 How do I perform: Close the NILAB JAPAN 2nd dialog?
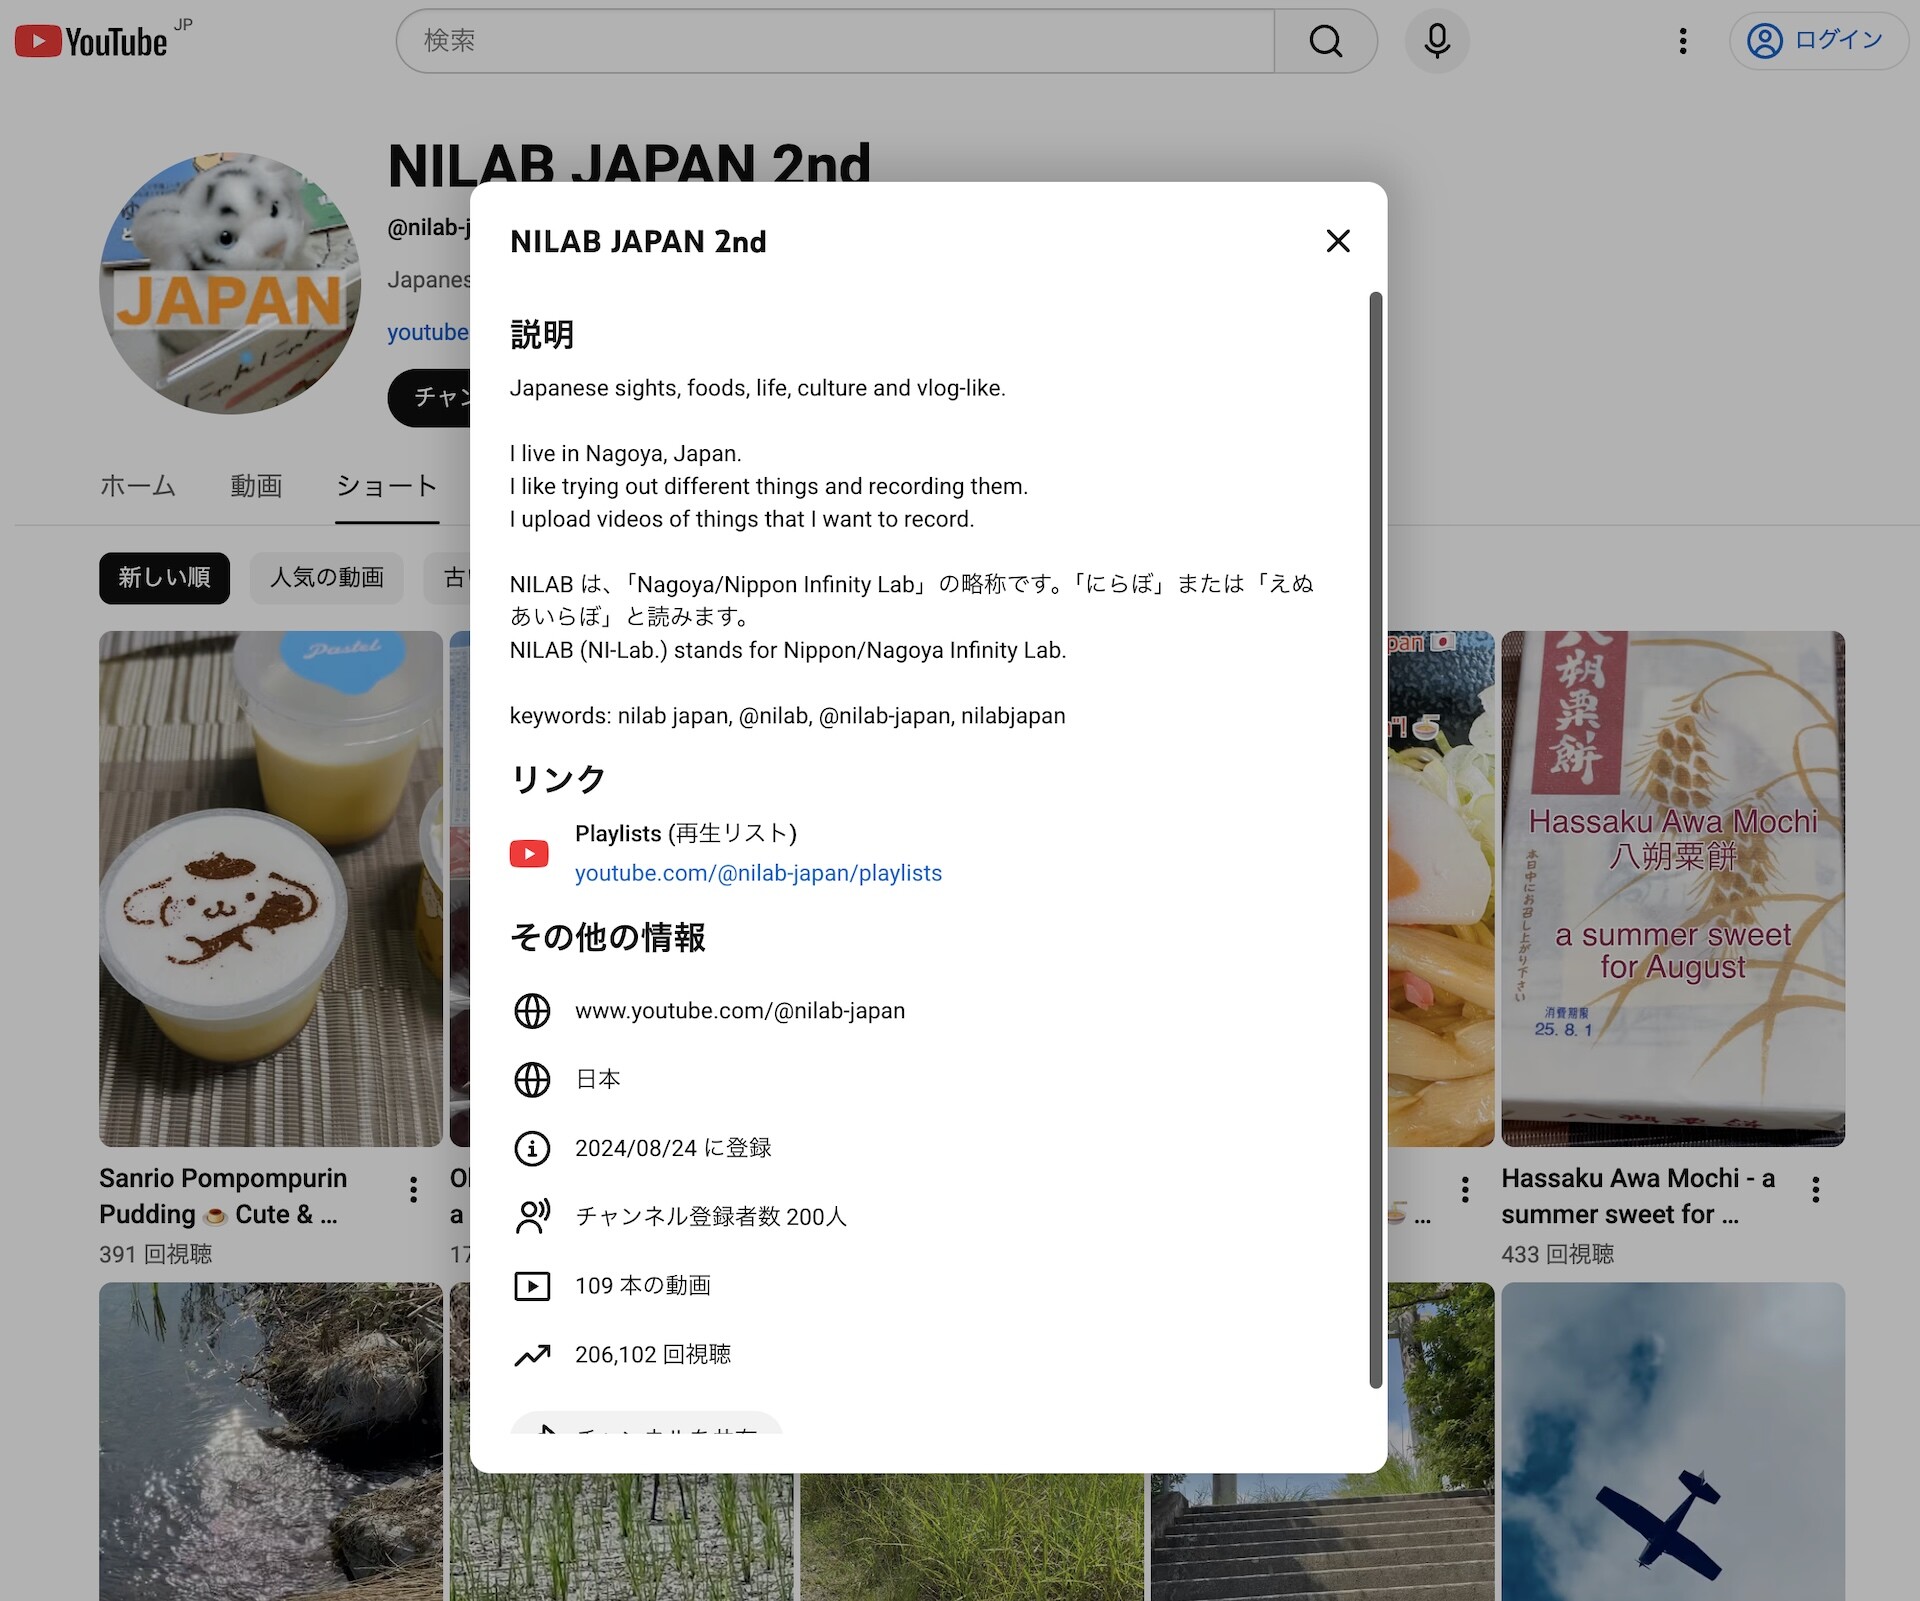[x=1338, y=241]
